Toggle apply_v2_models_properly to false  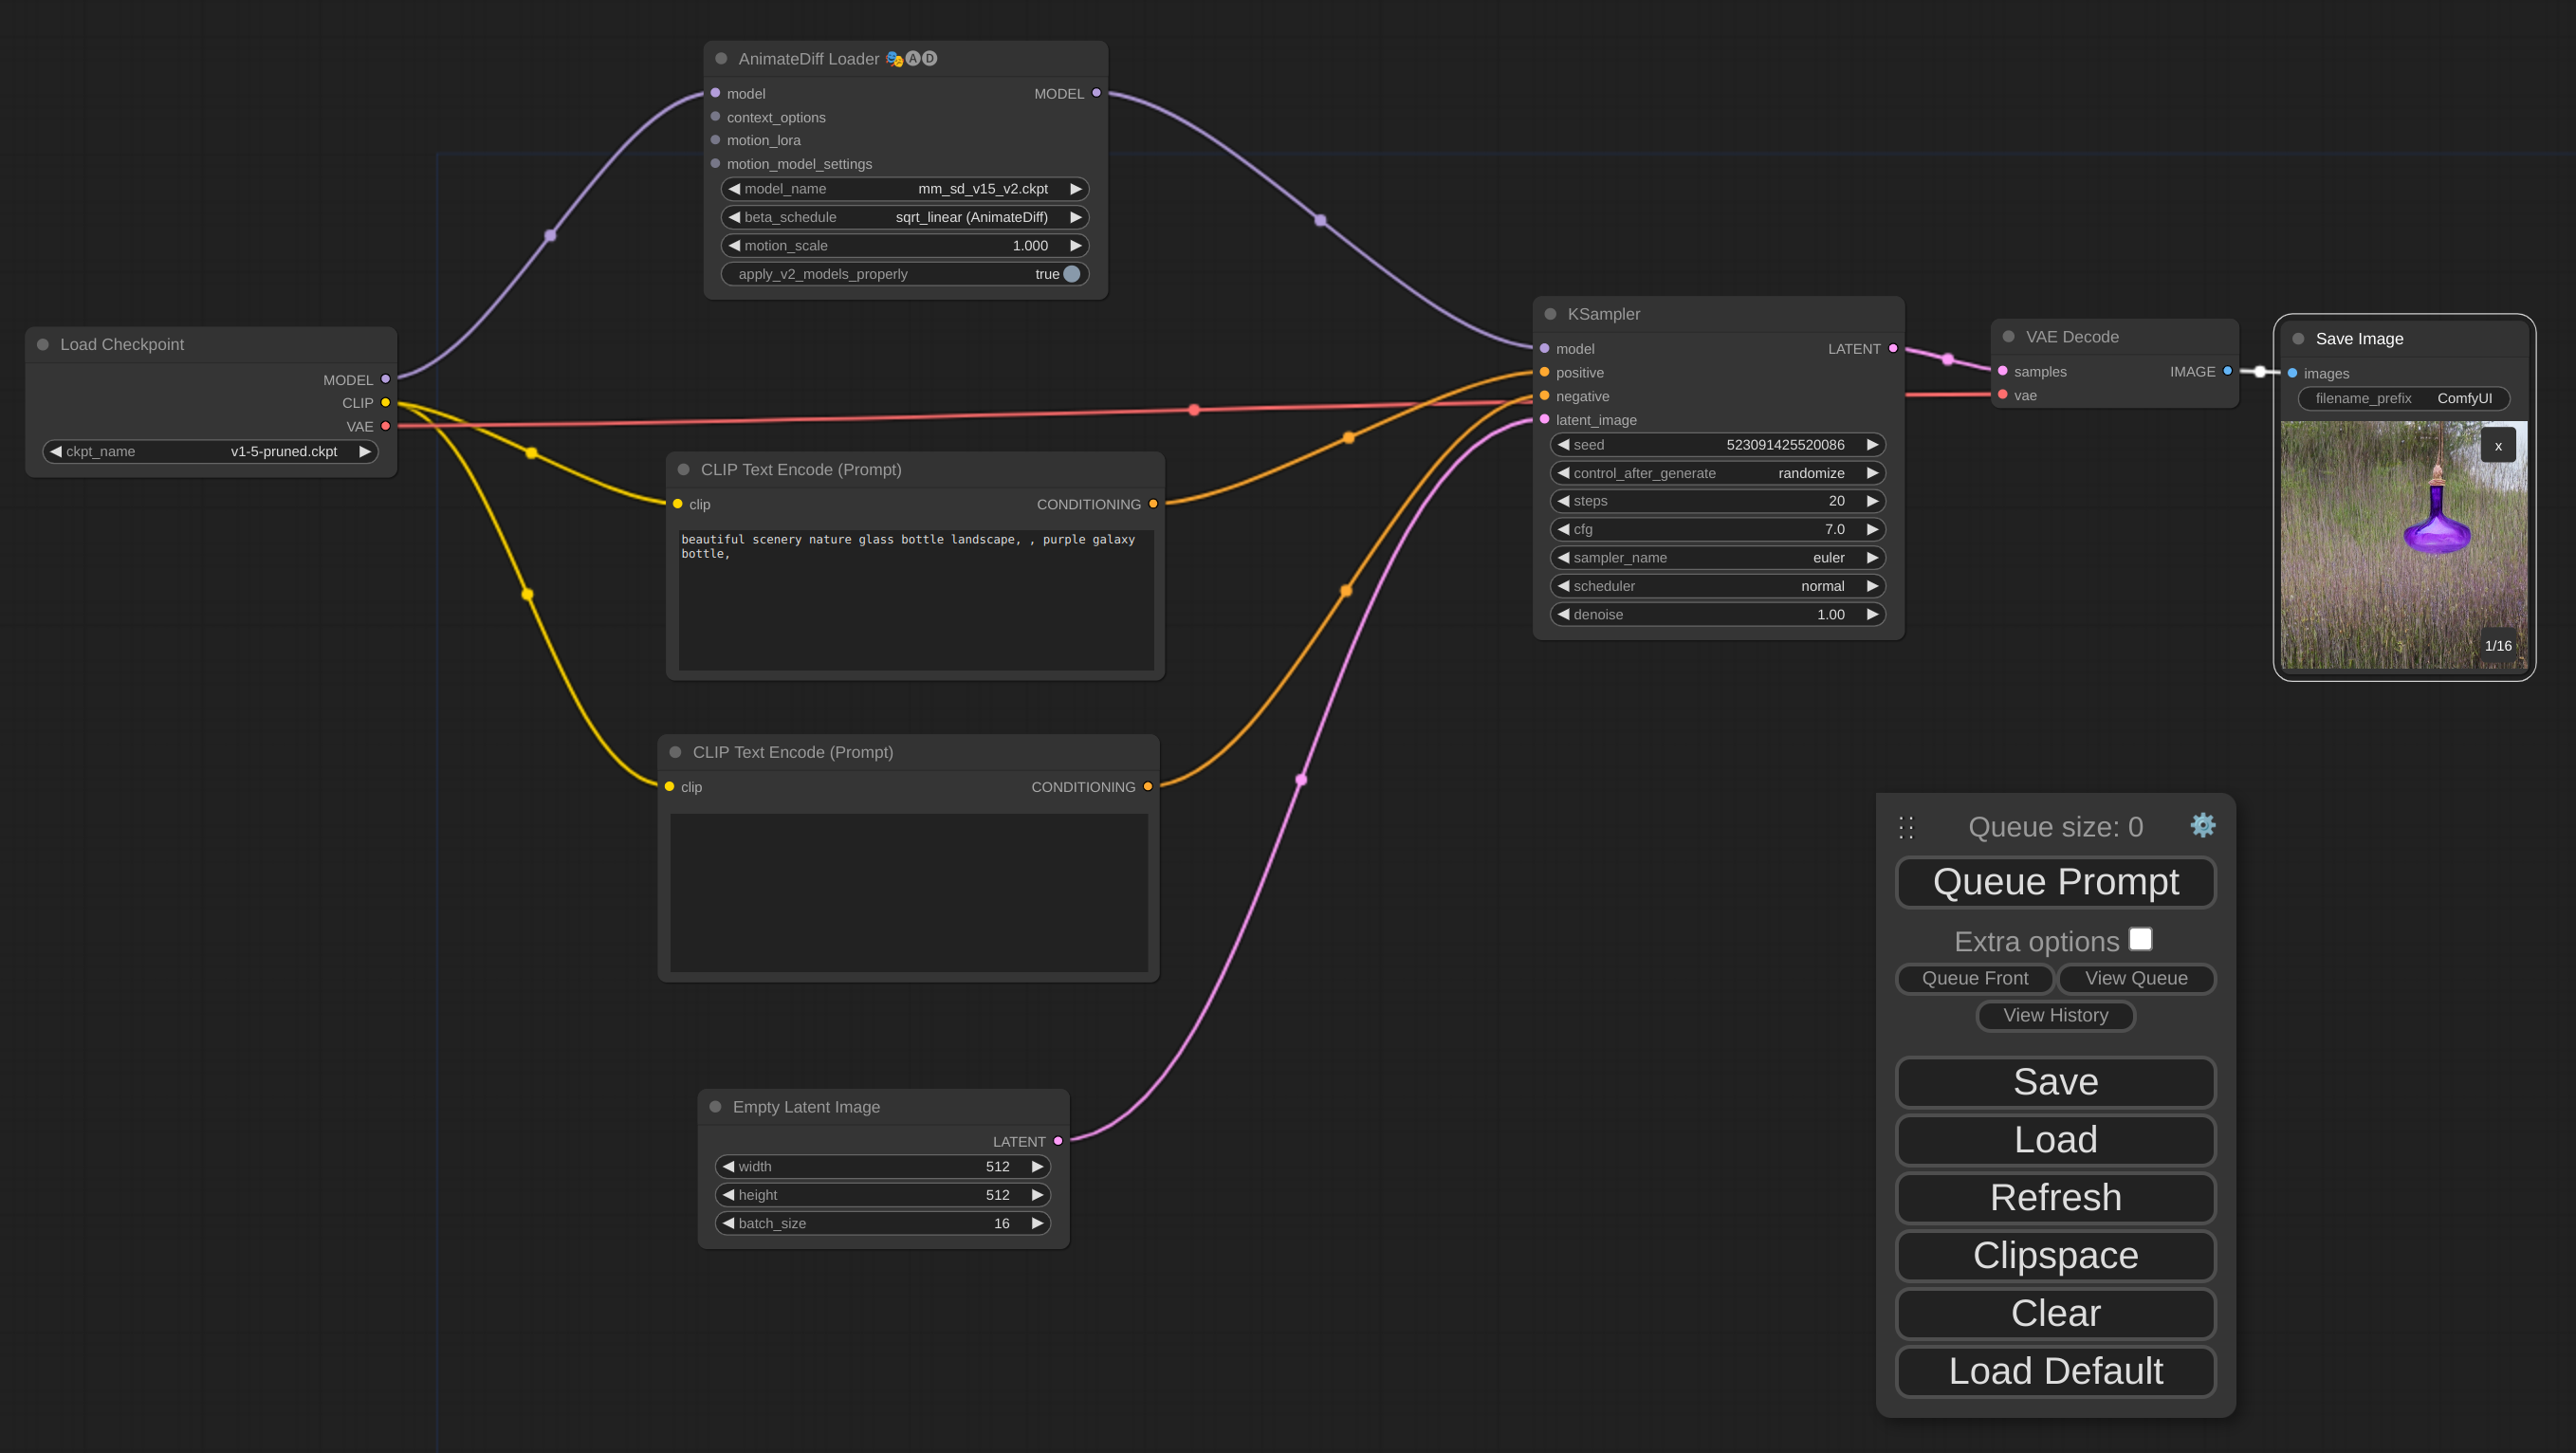pos(1070,273)
